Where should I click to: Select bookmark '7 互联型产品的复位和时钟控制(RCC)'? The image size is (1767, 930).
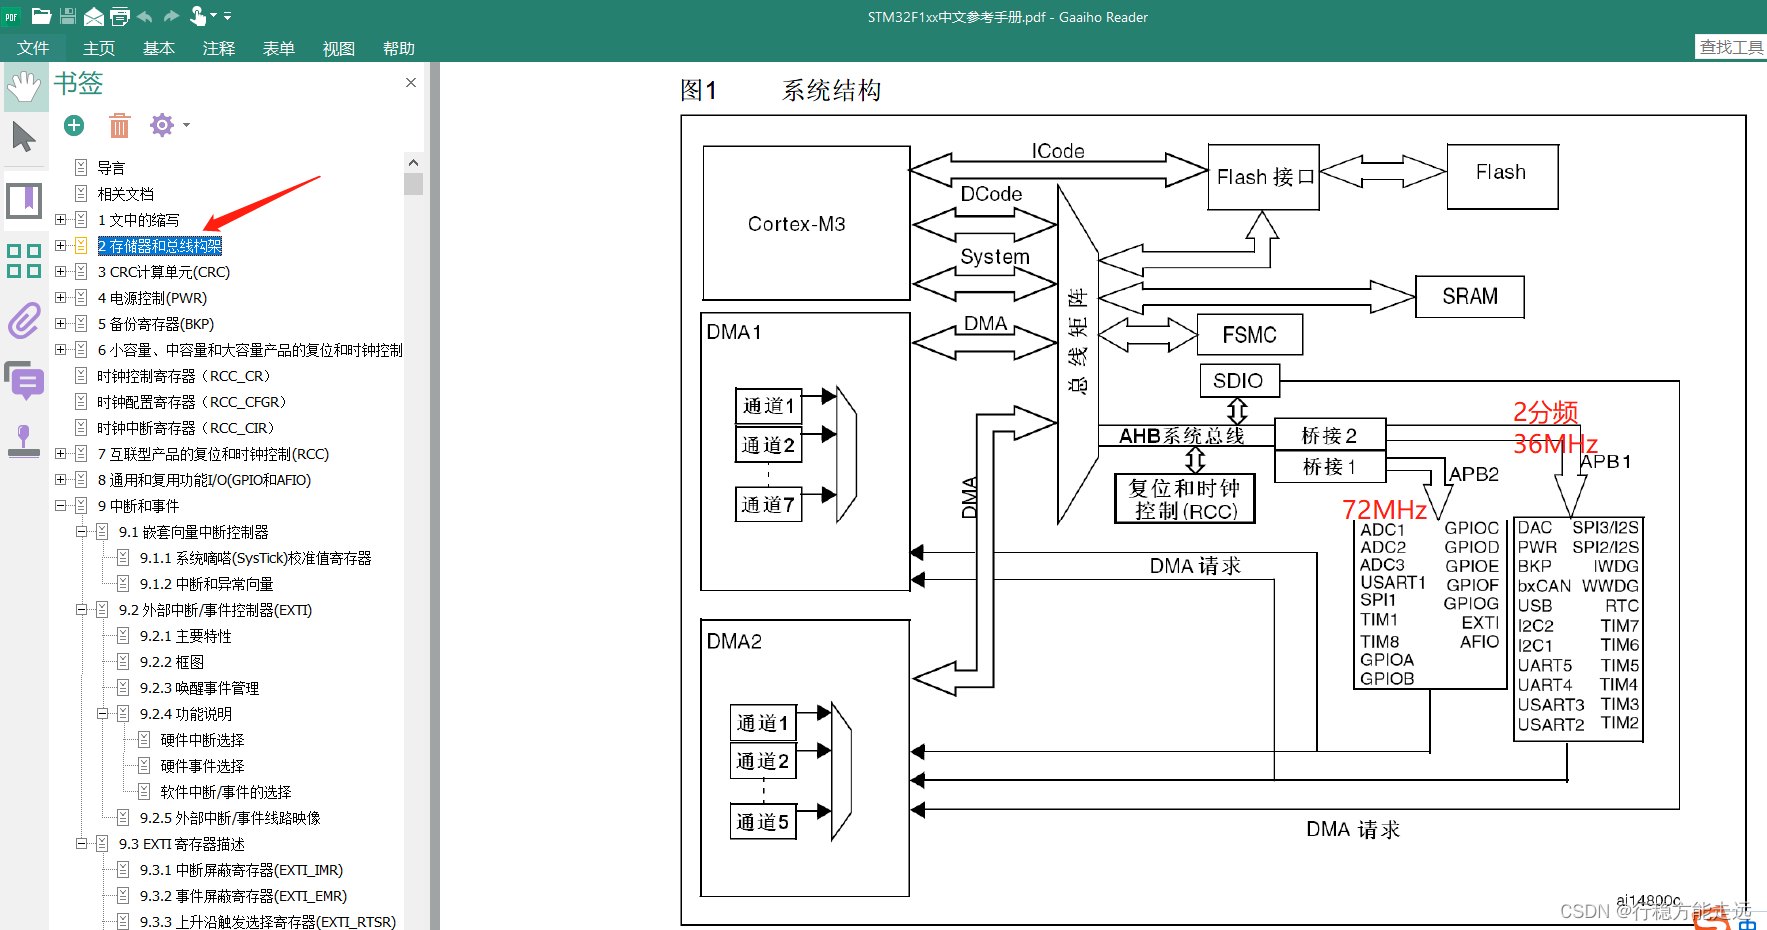point(213,454)
